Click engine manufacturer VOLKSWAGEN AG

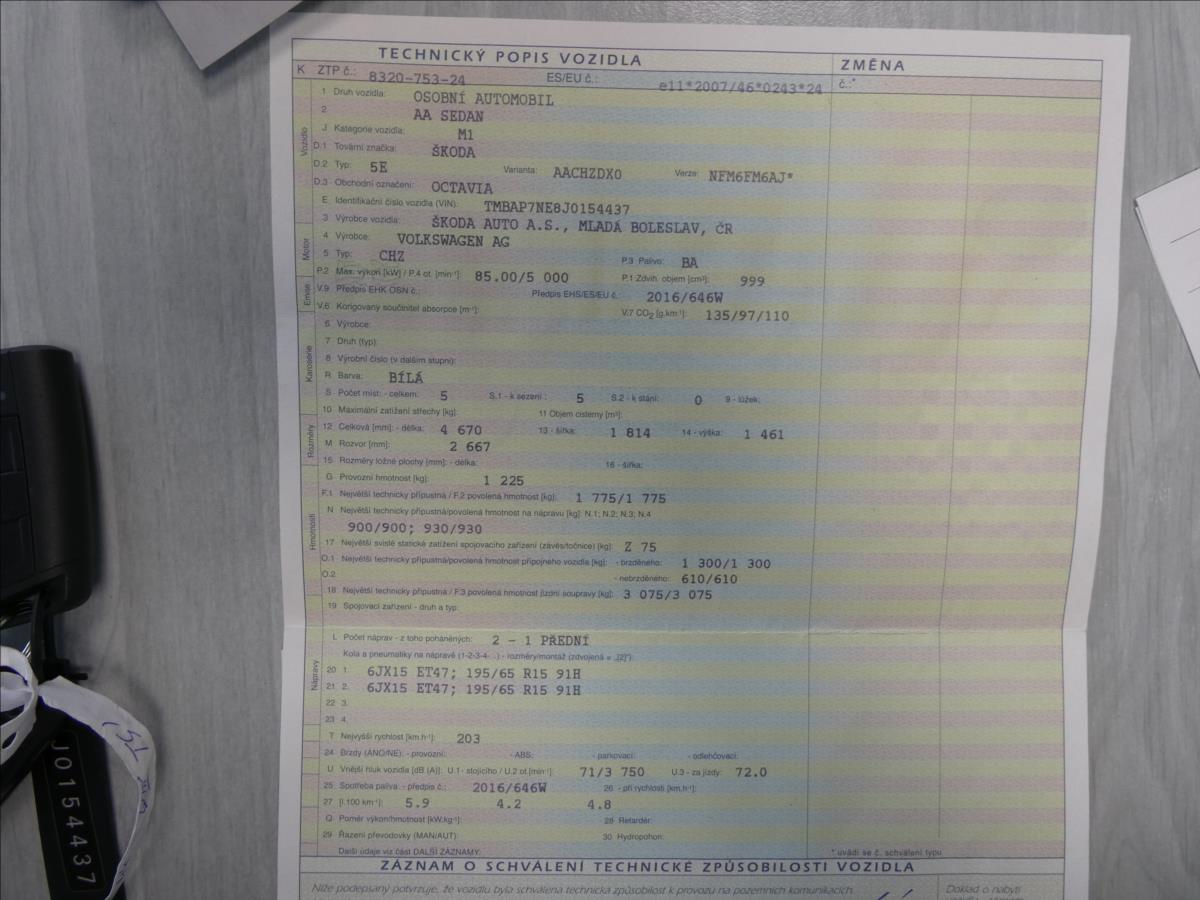click(x=453, y=240)
